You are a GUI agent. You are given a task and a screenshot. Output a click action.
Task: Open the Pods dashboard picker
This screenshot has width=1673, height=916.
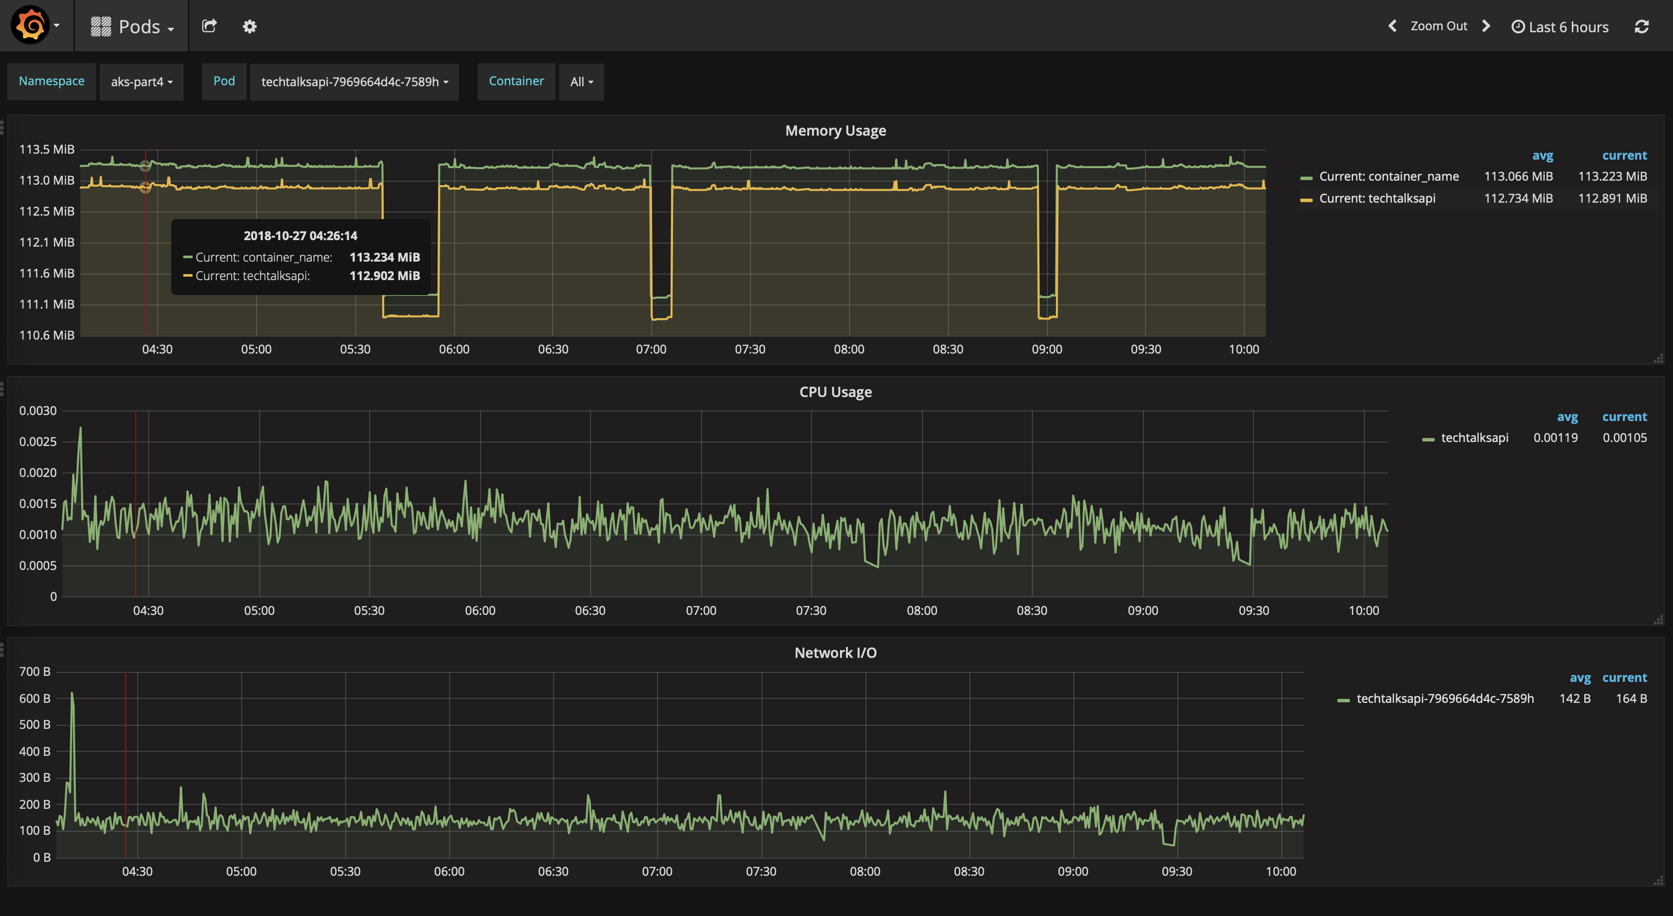point(132,26)
